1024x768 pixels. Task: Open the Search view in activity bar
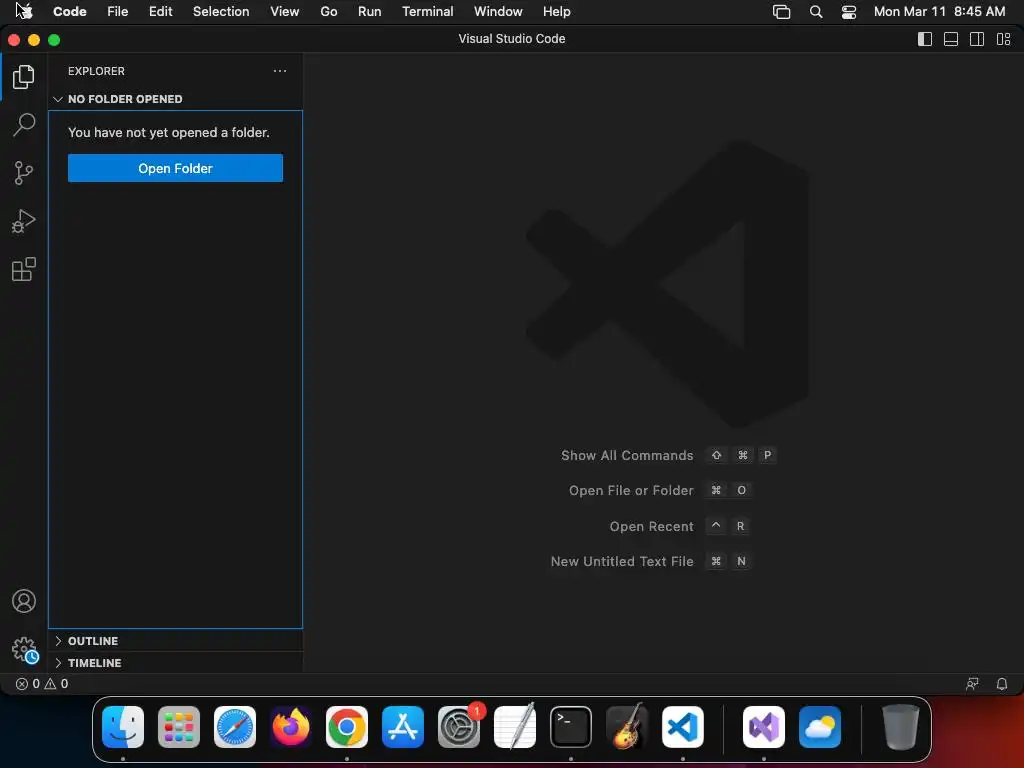[24, 125]
